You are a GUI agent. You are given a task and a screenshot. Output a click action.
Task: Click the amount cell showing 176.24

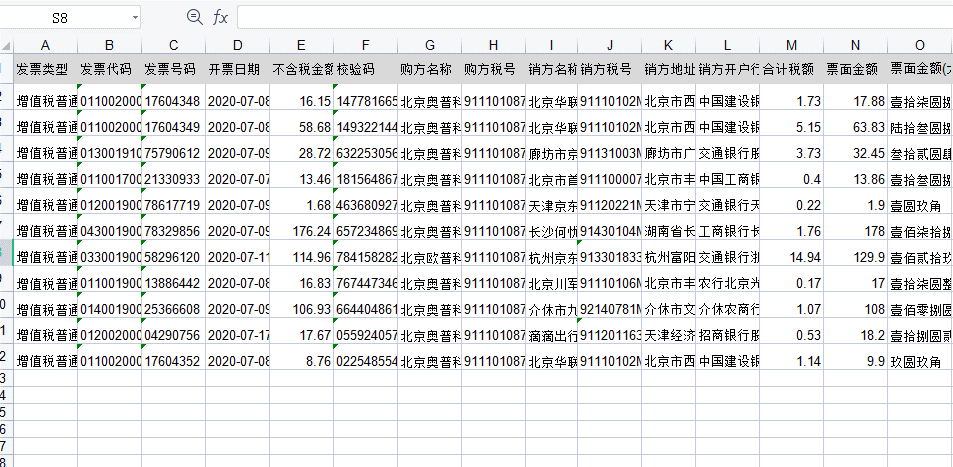click(301, 229)
